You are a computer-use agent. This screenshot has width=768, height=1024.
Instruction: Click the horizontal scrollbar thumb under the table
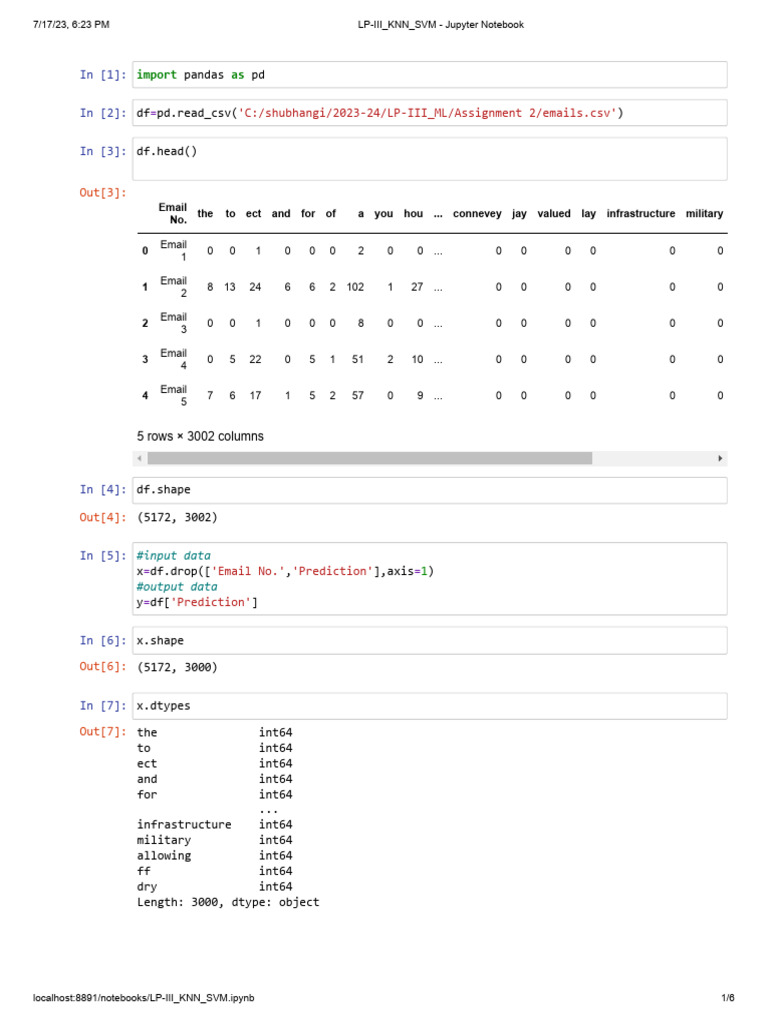370,458
